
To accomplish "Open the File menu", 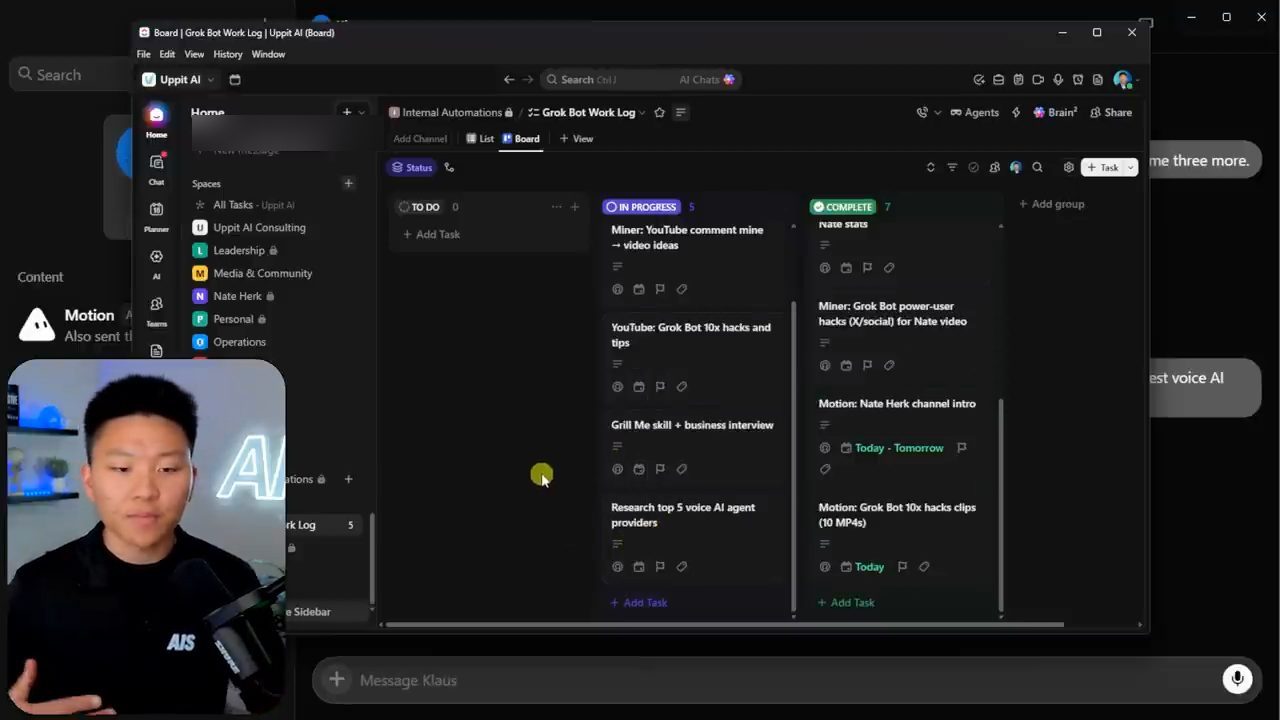I will (x=143, y=54).
